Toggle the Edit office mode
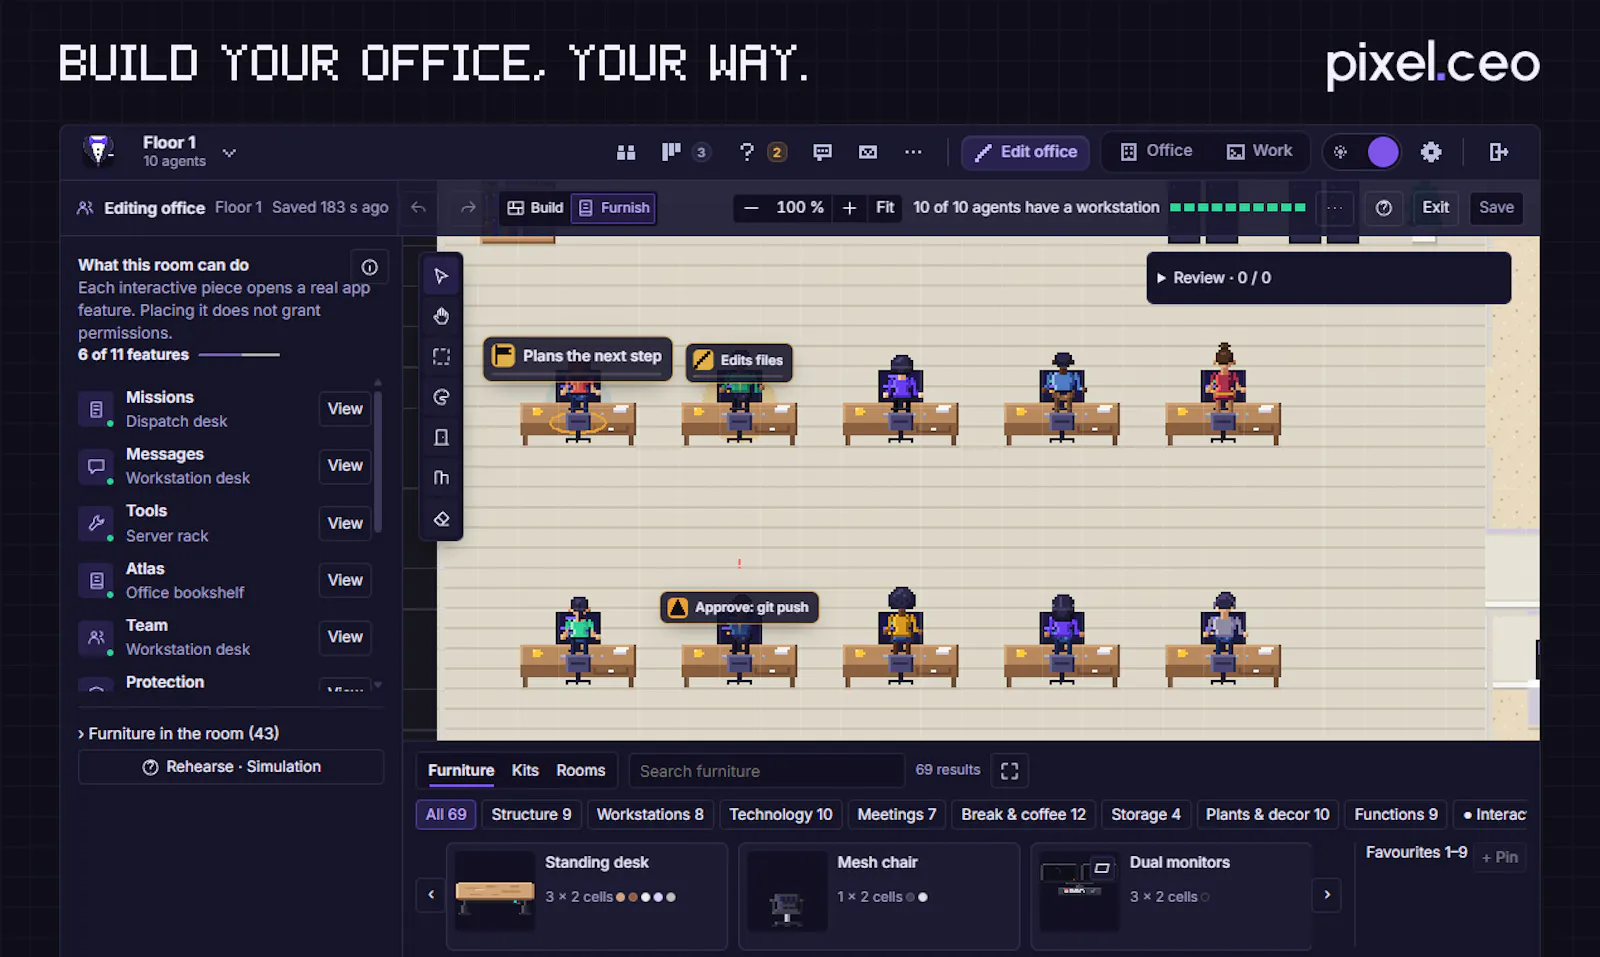Screen dimensions: 1600x957 point(1025,152)
